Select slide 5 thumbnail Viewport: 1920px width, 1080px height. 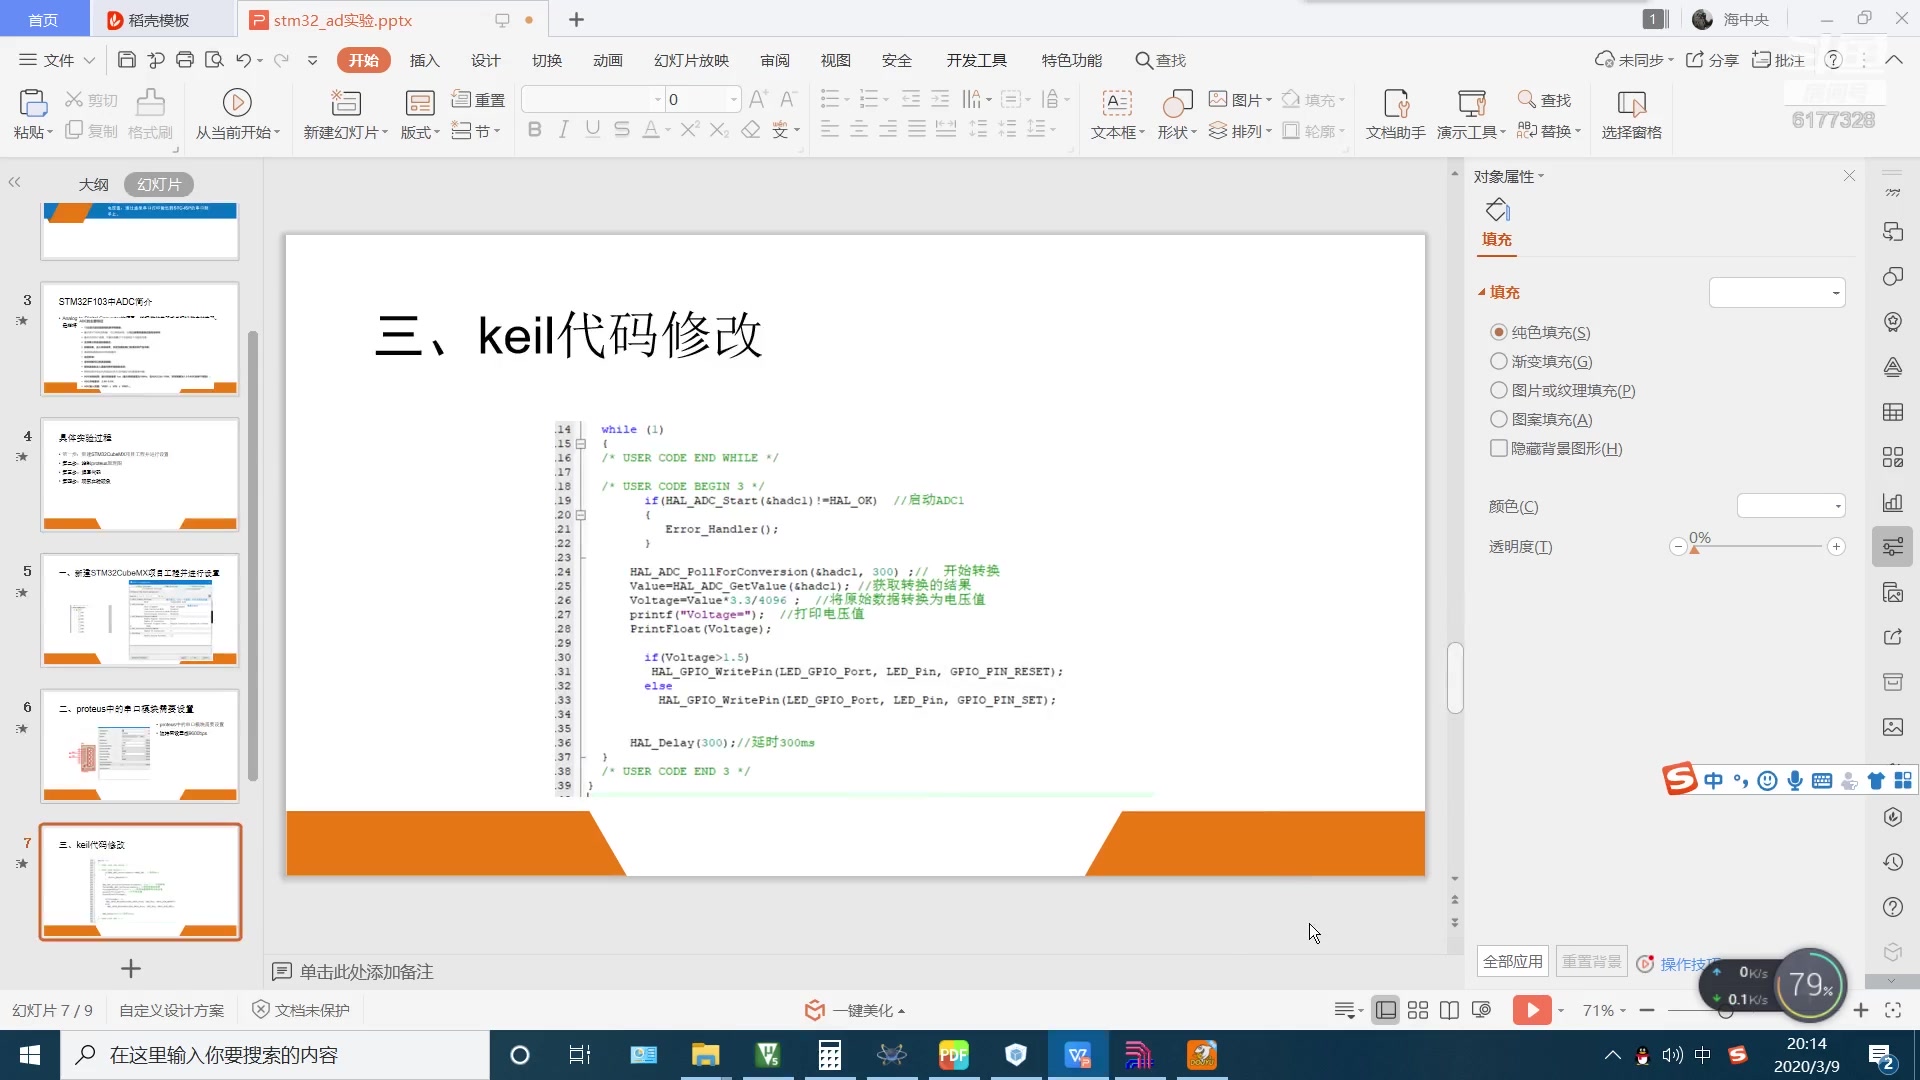point(140,610)
